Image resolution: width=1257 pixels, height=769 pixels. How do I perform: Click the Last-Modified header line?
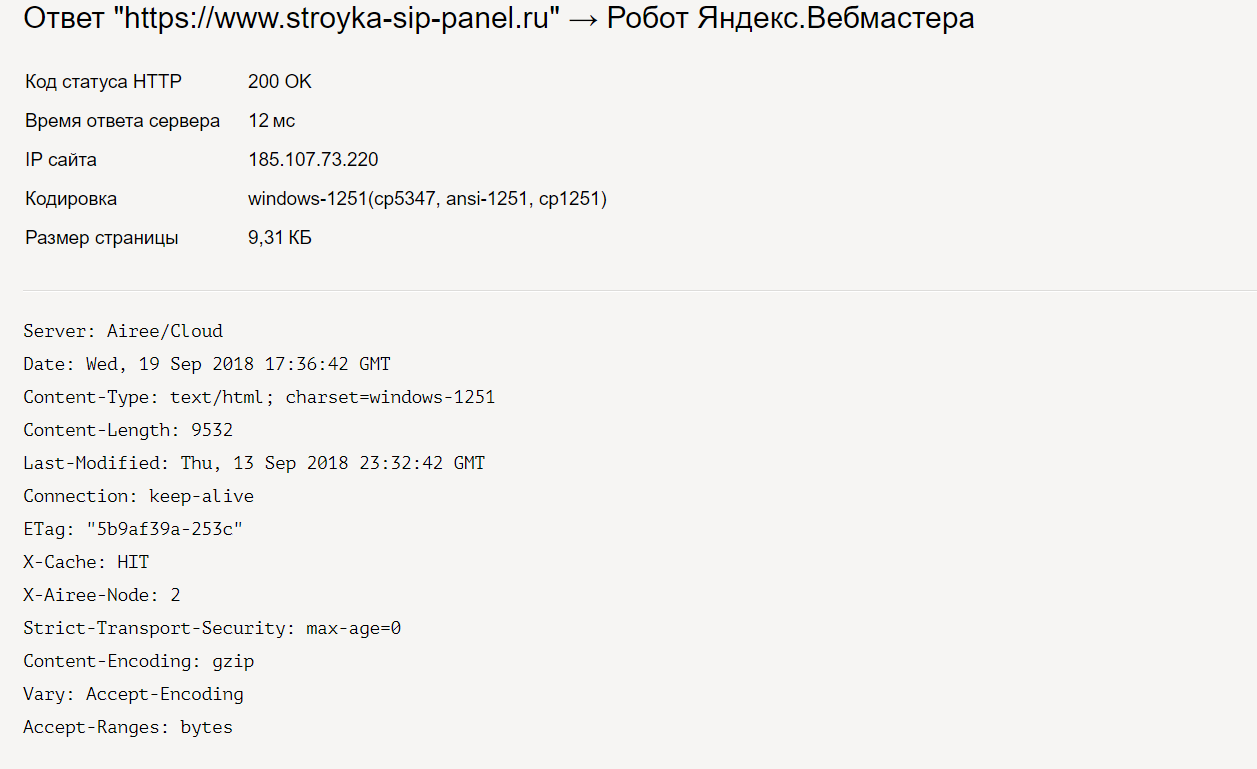(254, 463)
